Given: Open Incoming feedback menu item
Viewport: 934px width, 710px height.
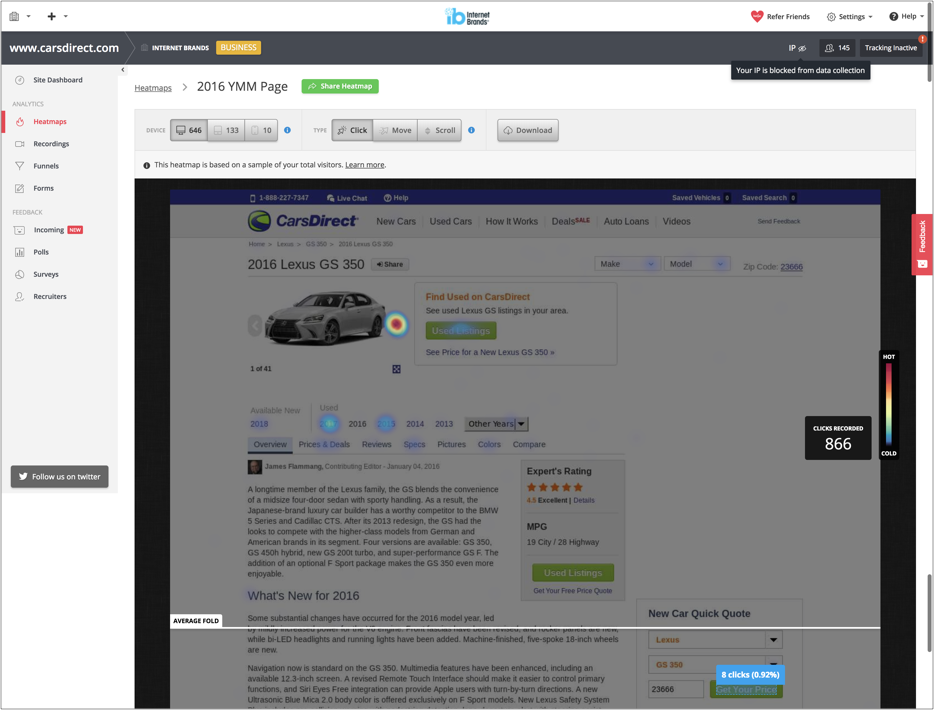Looking at the screenshot, I should [x=49, y=230].
